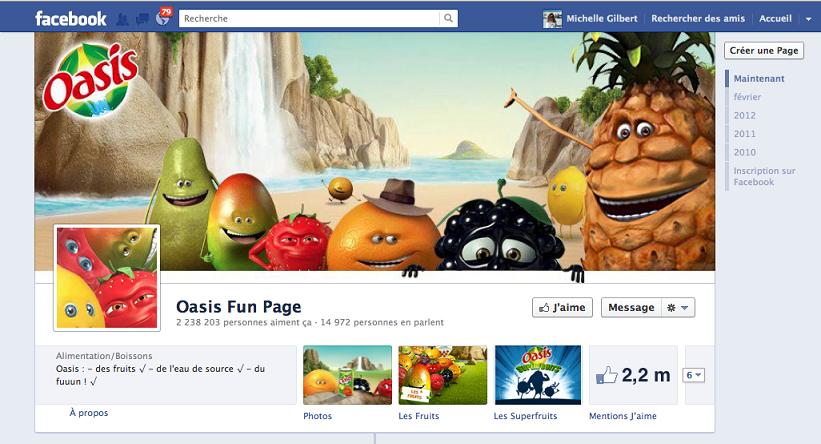Click the gear icon beside Message
The height and width of the screenshot is (444, 821).
coord(671,308)
